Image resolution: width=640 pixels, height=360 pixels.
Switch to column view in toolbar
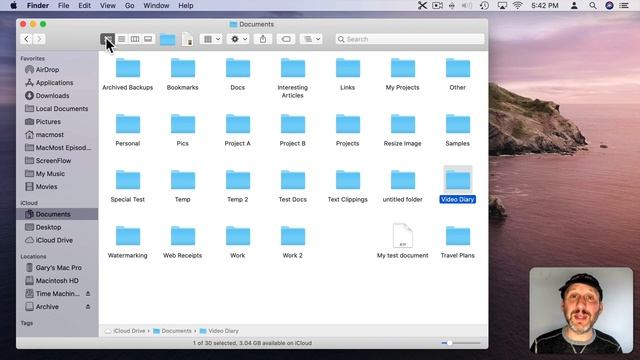[135, 39]
